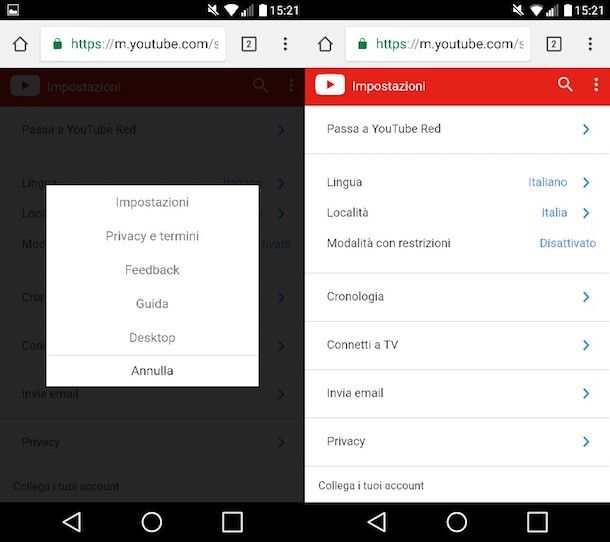This screenshot has height=542, width=610.
Task: Tap the home icon in the left browser
Action: pyautogui.click(x=20, y=44)
